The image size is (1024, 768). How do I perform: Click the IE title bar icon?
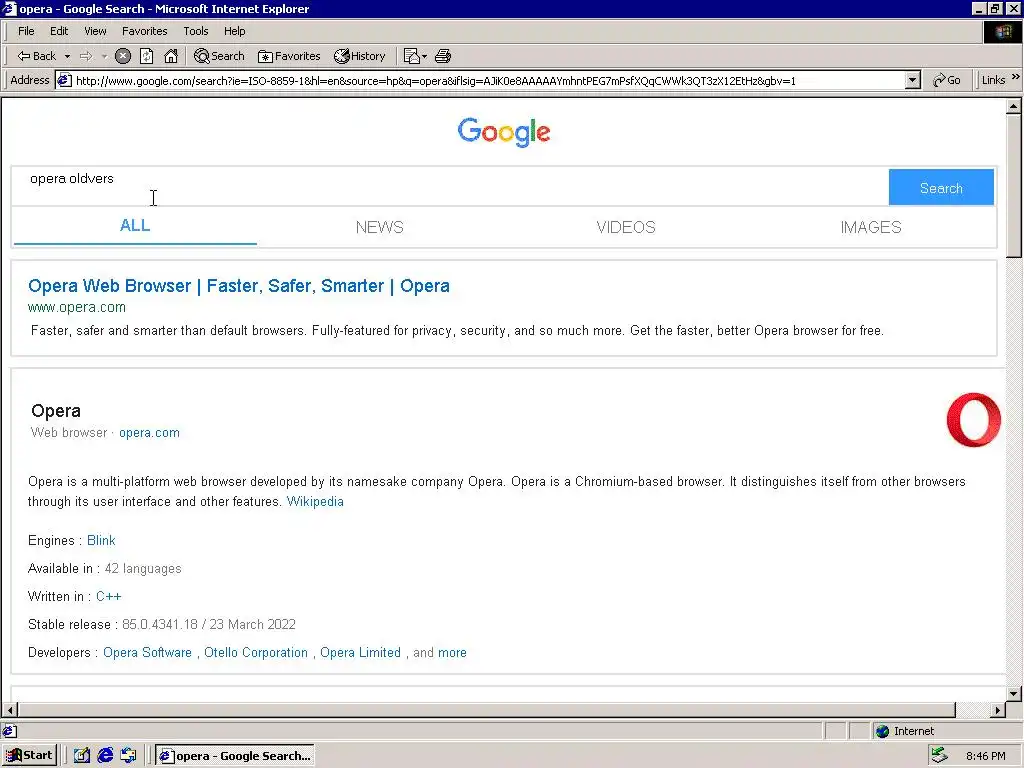pyautogui.click(x=9, y=8)
